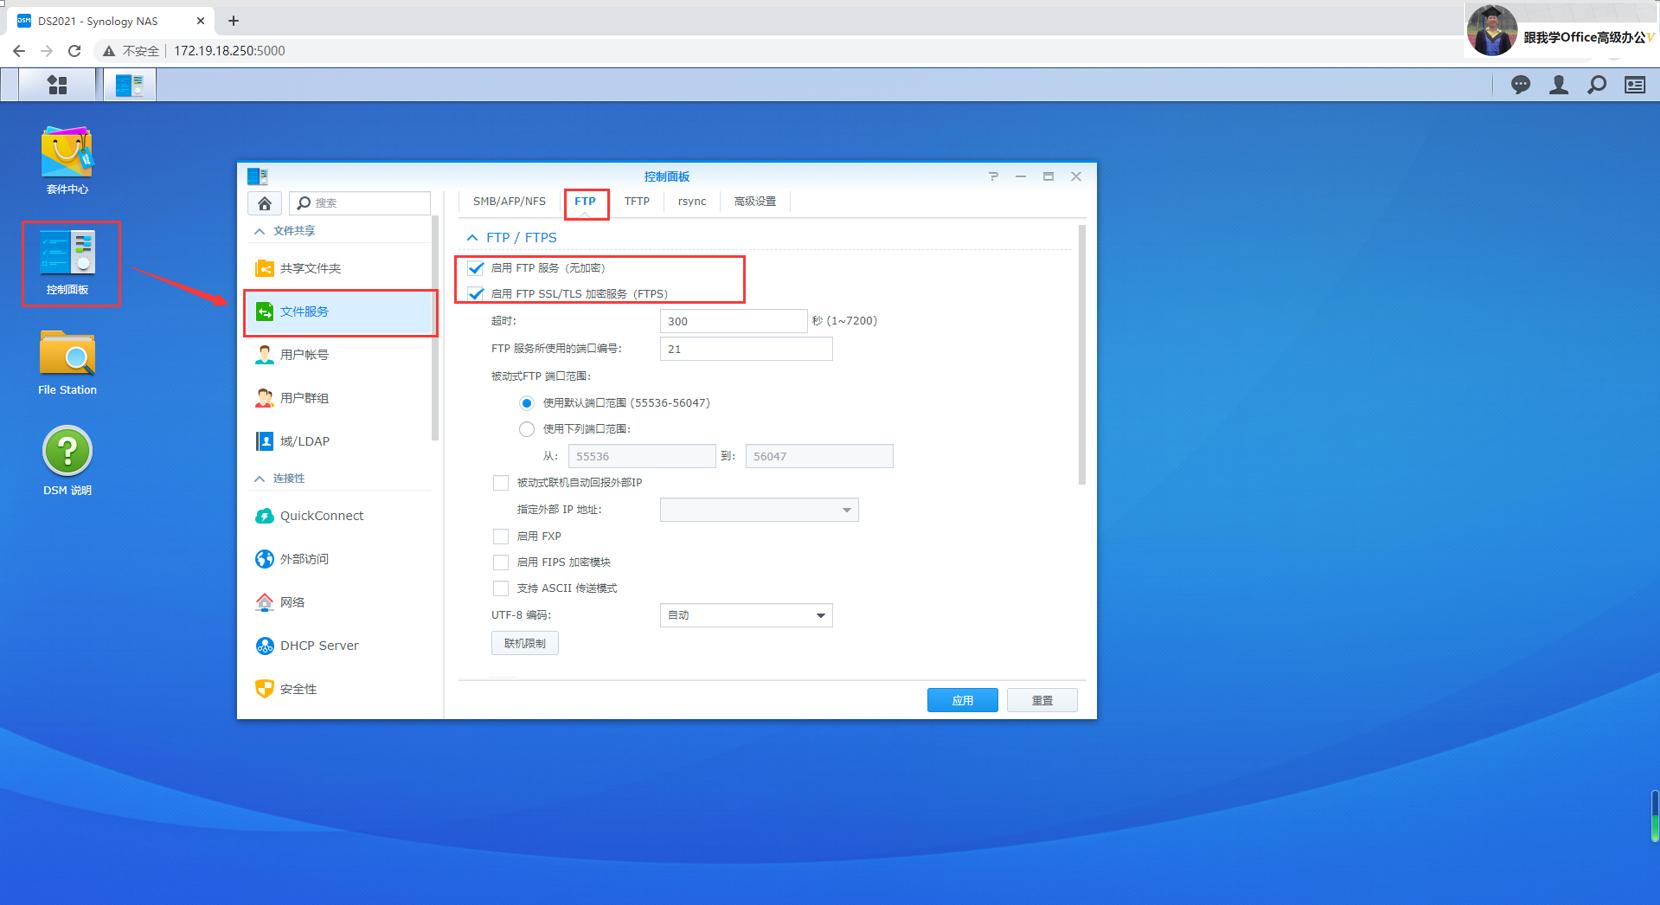Open the user account options icon
This screenshot has height=905, width=1660.
[x=1558, y=85]
